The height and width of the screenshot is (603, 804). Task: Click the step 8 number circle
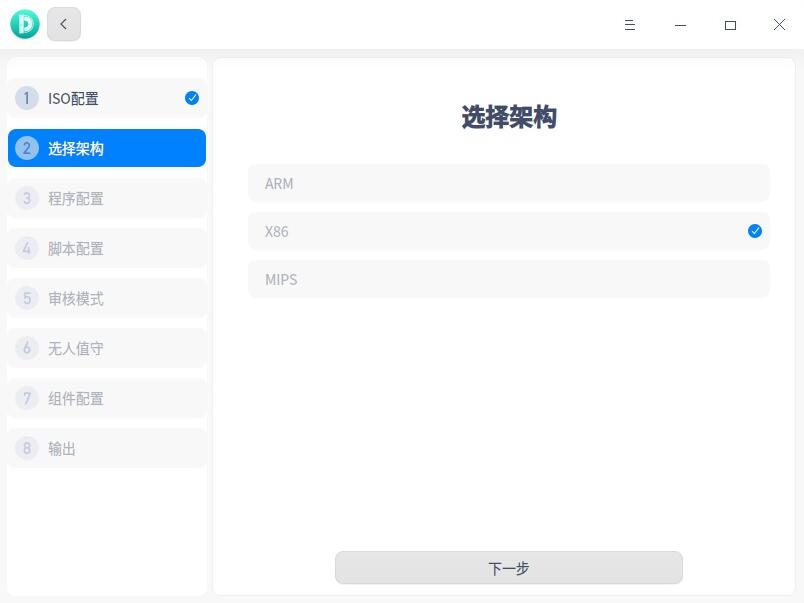(26, 448)
